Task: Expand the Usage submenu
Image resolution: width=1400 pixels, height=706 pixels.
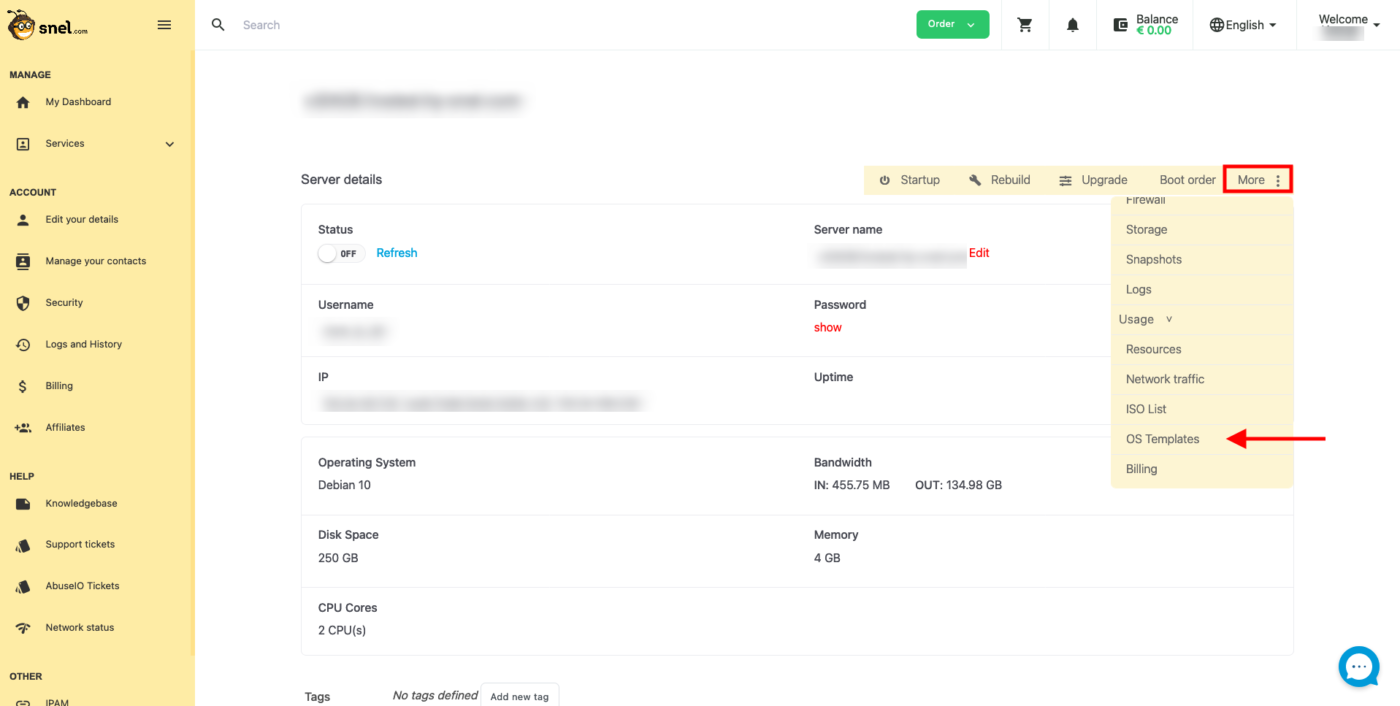Action: 1145,319
